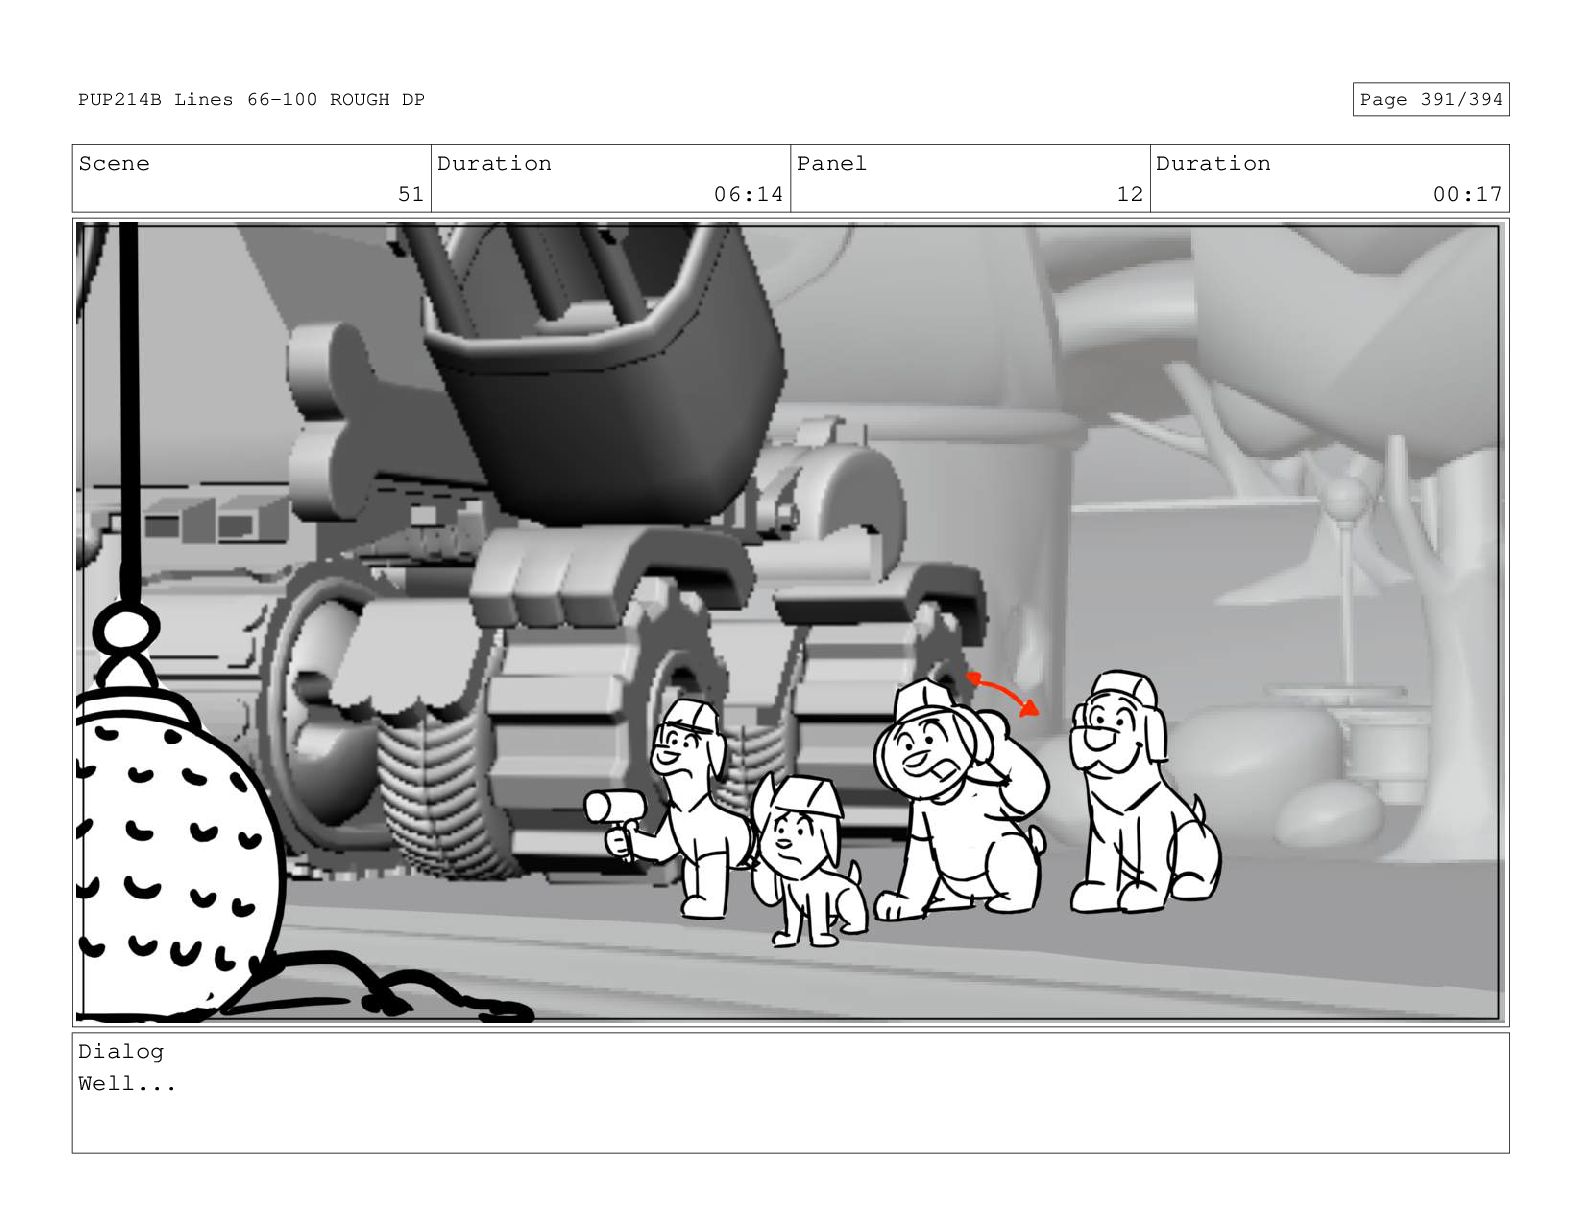Click the storyboard panel thumbnail image
Screen dimensions: 1582x1225
click(x=790, y=622)
